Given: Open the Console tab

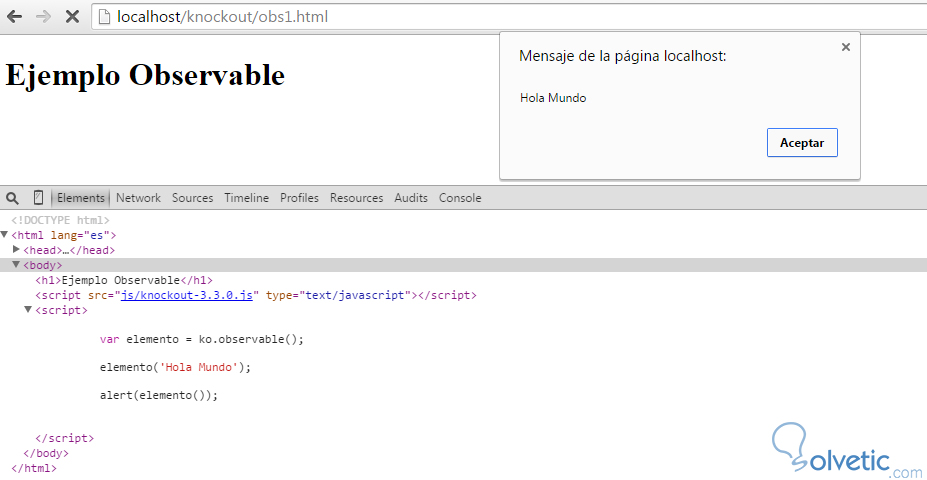Looking at the screenshot, I should (x=460, y=198).
